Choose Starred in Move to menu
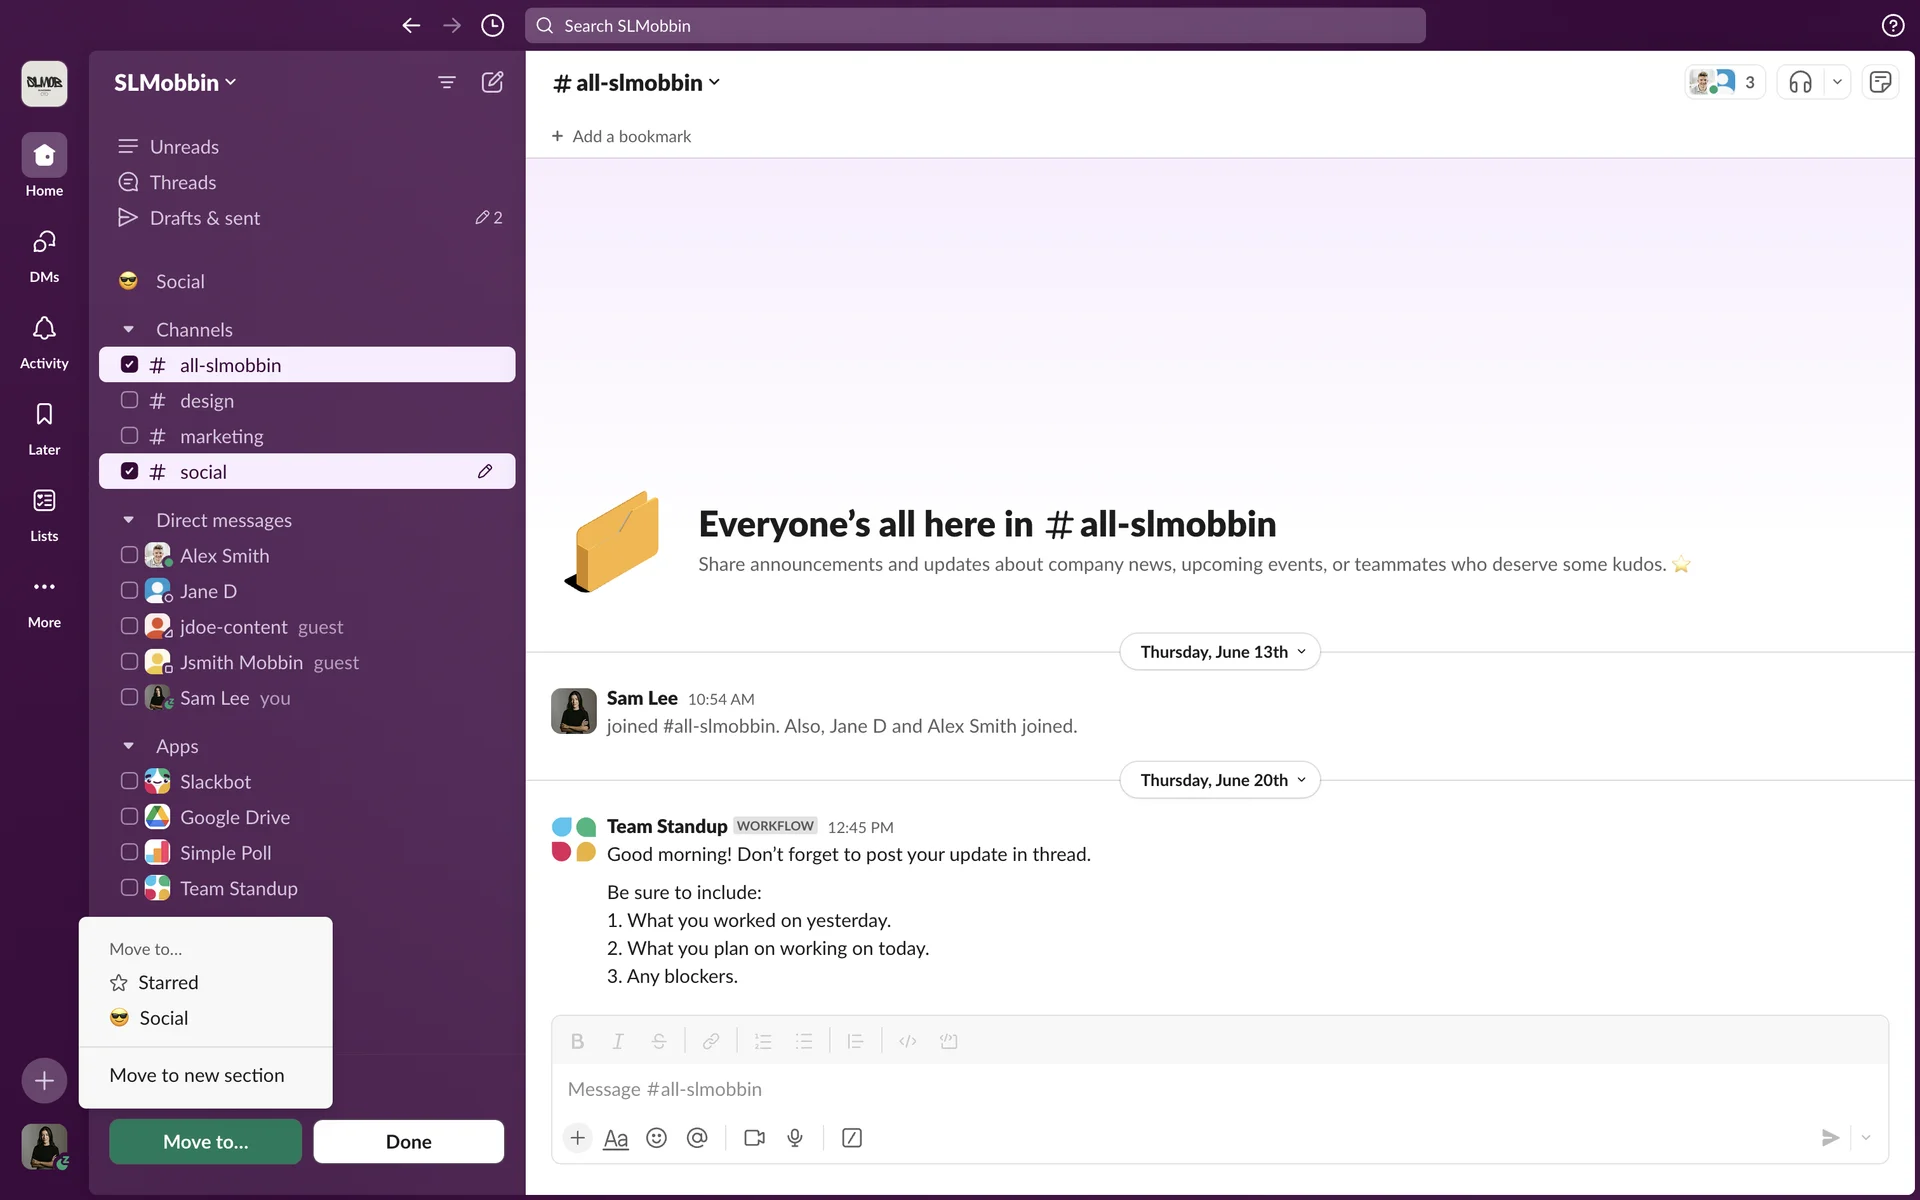 (168, 982)
